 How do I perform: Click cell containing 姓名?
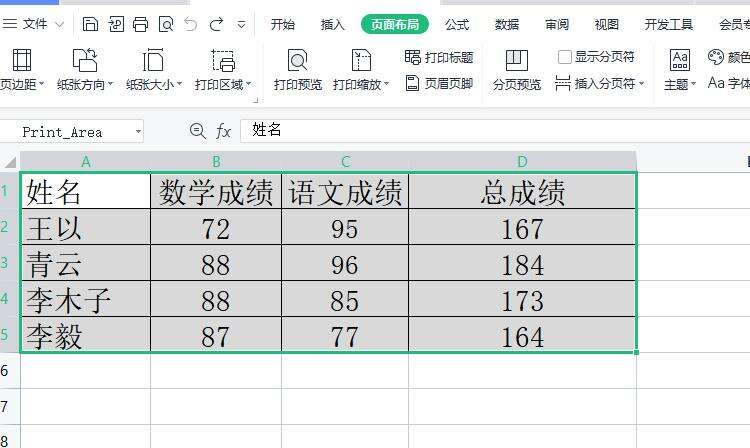(x=86, y=191)
